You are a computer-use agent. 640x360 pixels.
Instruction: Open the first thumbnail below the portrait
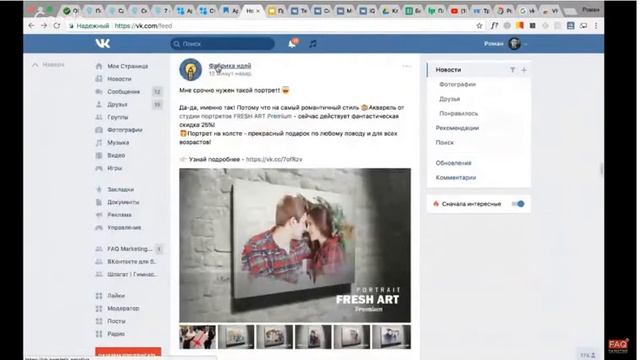click(x=197, y=337)
